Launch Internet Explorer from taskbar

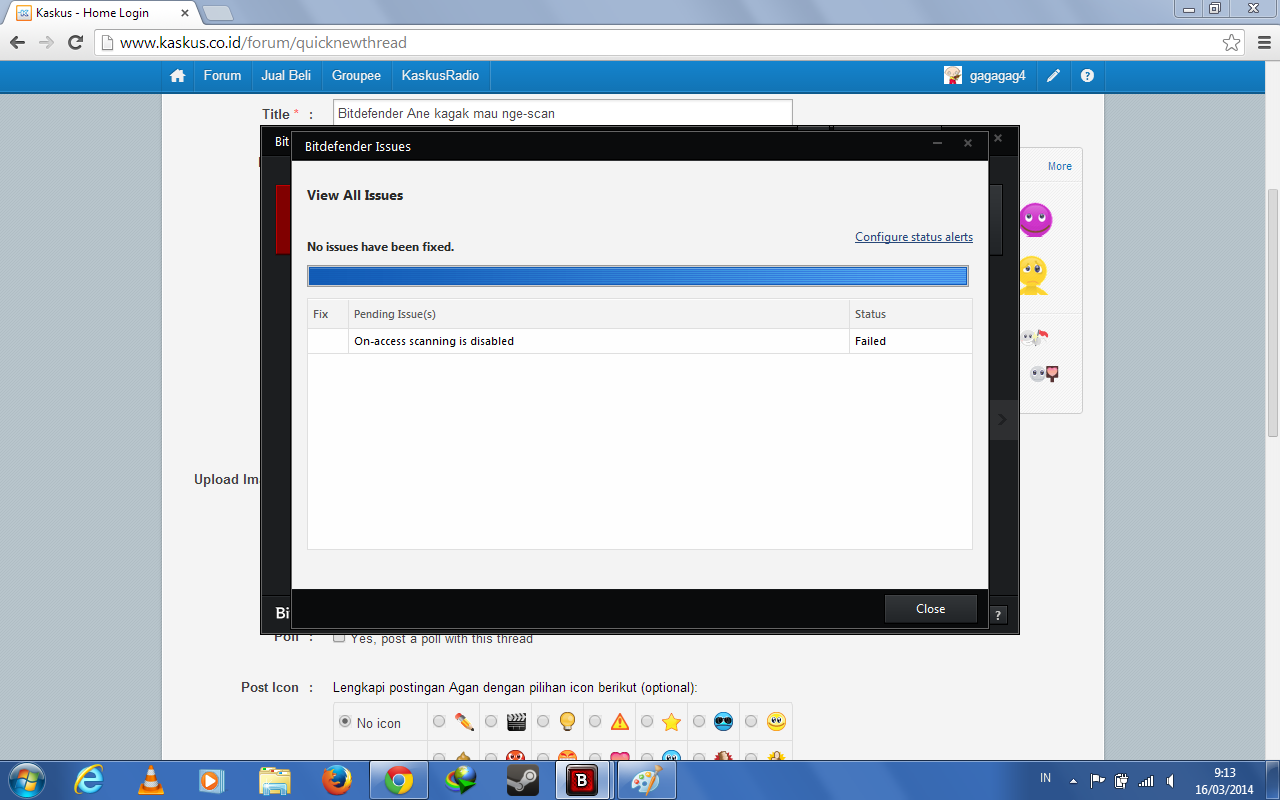click(x=89, y=780)
